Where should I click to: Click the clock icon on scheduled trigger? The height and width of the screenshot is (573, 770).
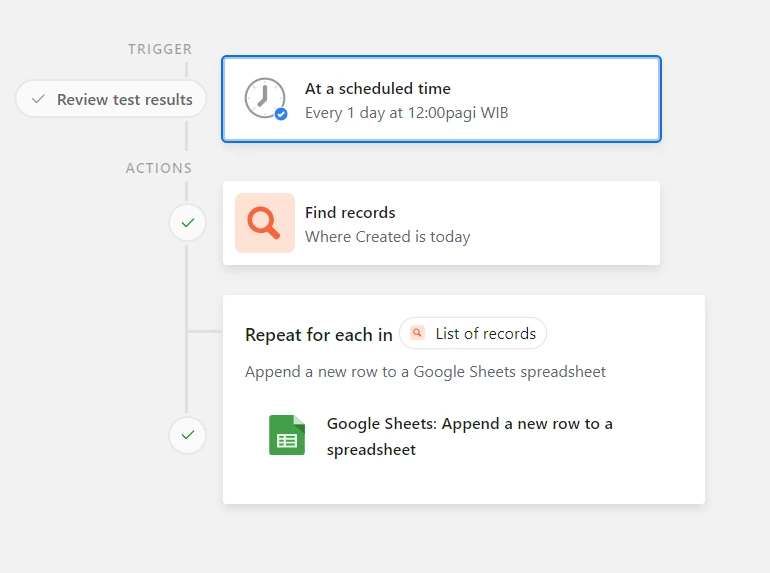(x=265, y=98)
